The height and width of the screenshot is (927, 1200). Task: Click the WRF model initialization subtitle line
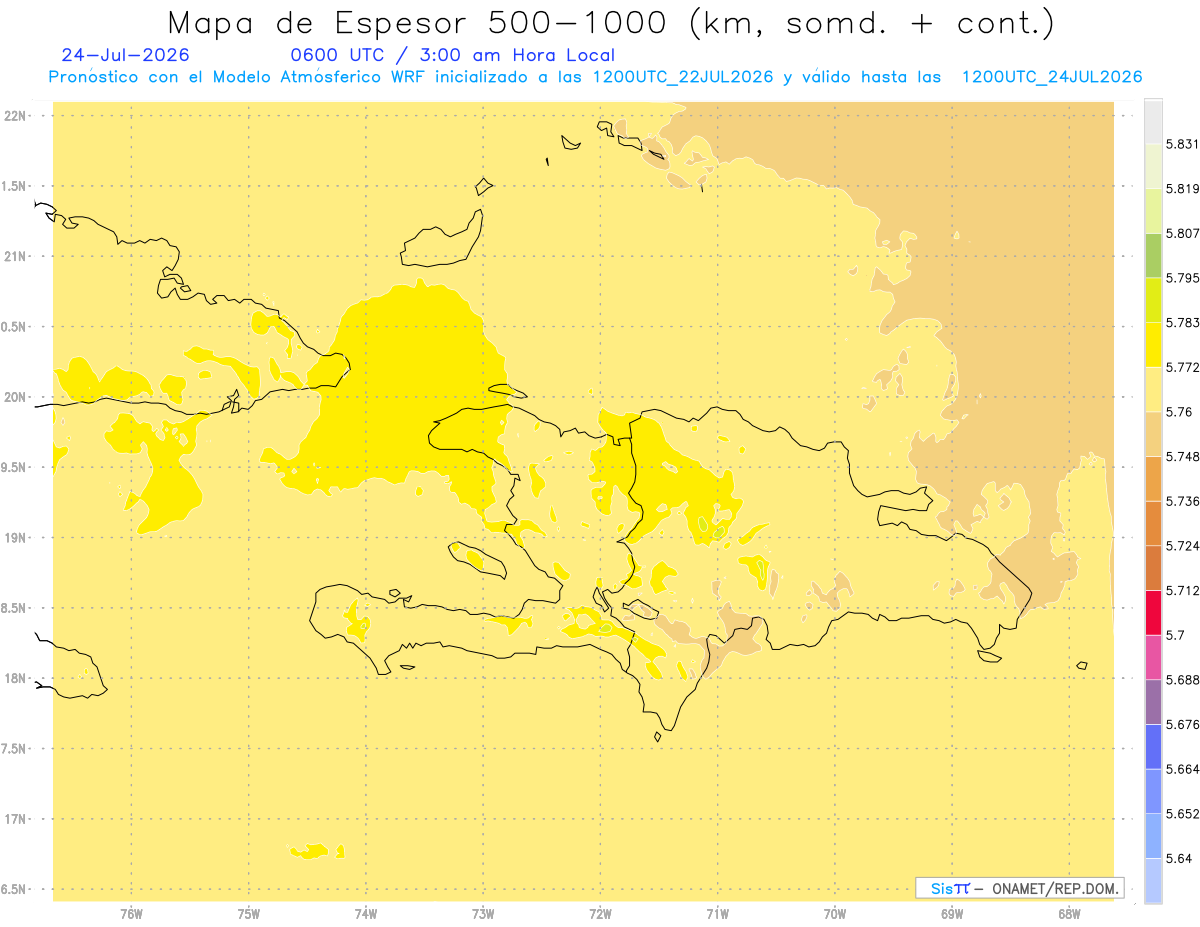pyautogui.click(x=595, y=77)
